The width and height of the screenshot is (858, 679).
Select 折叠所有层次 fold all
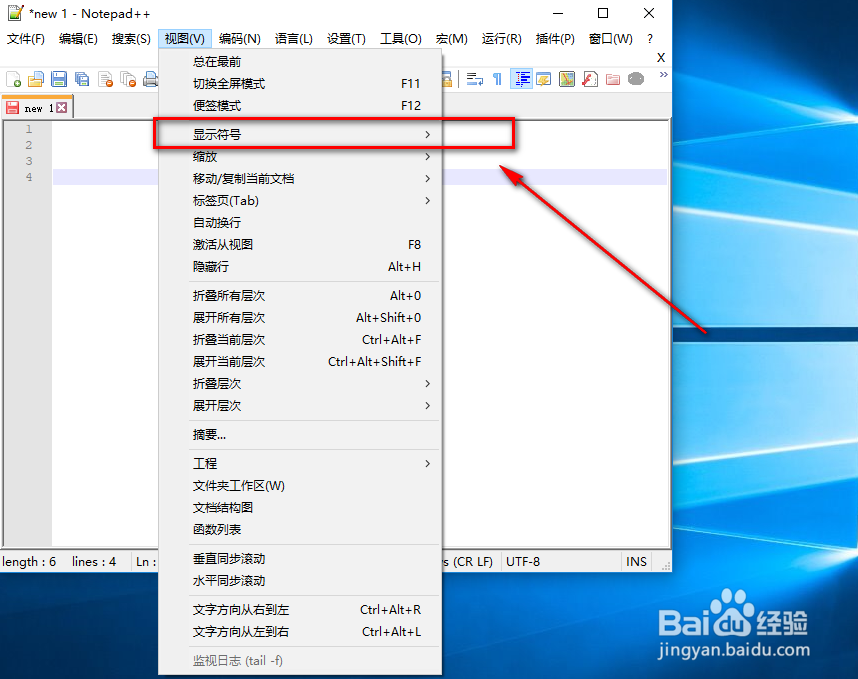300,295
